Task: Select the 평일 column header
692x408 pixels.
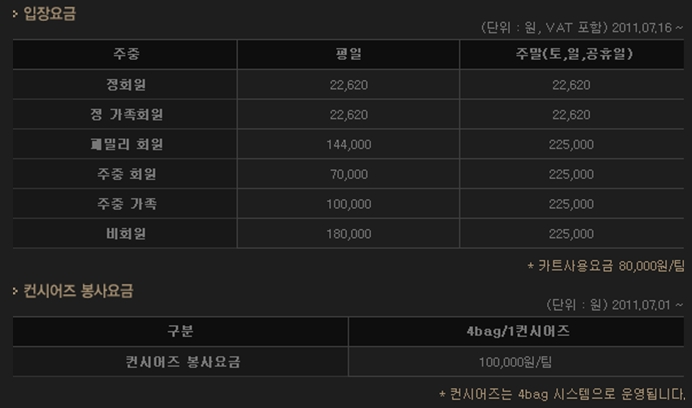Action: 349,54
